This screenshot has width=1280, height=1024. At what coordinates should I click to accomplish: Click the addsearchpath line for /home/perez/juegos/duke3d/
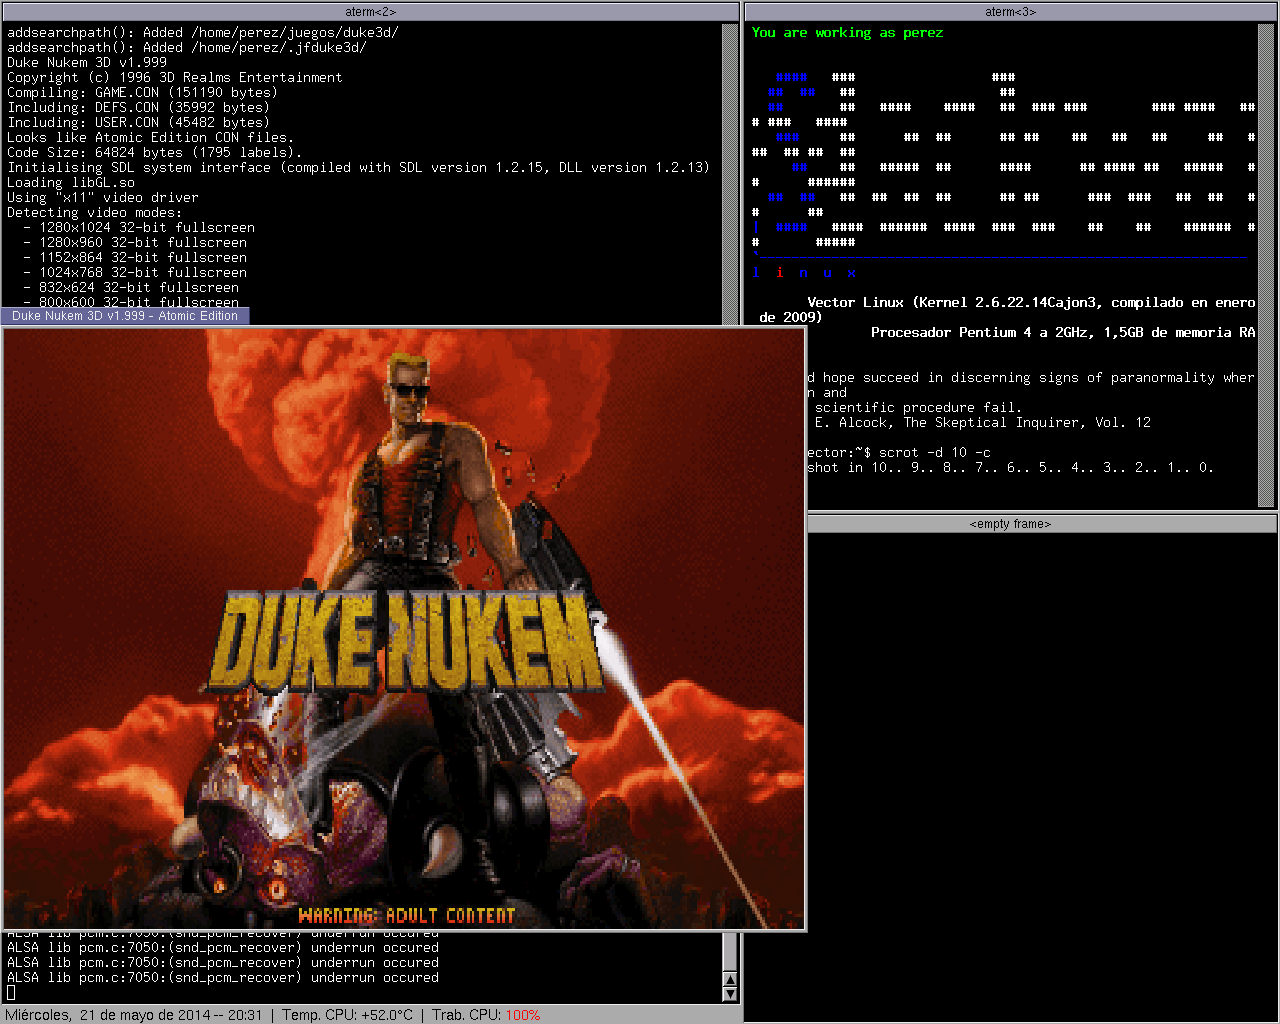point(203,32)
